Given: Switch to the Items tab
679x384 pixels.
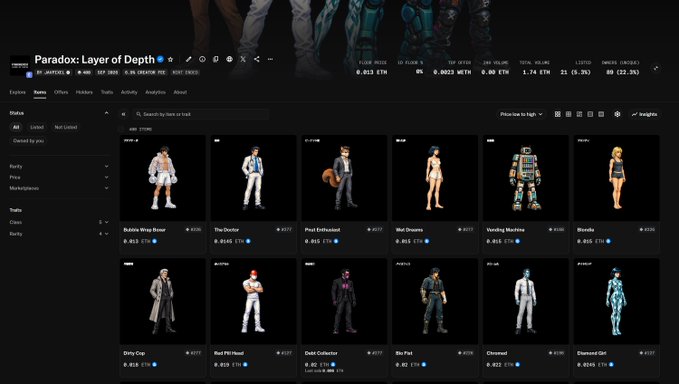Looking at the screenshot, I should tap(40, 92).
